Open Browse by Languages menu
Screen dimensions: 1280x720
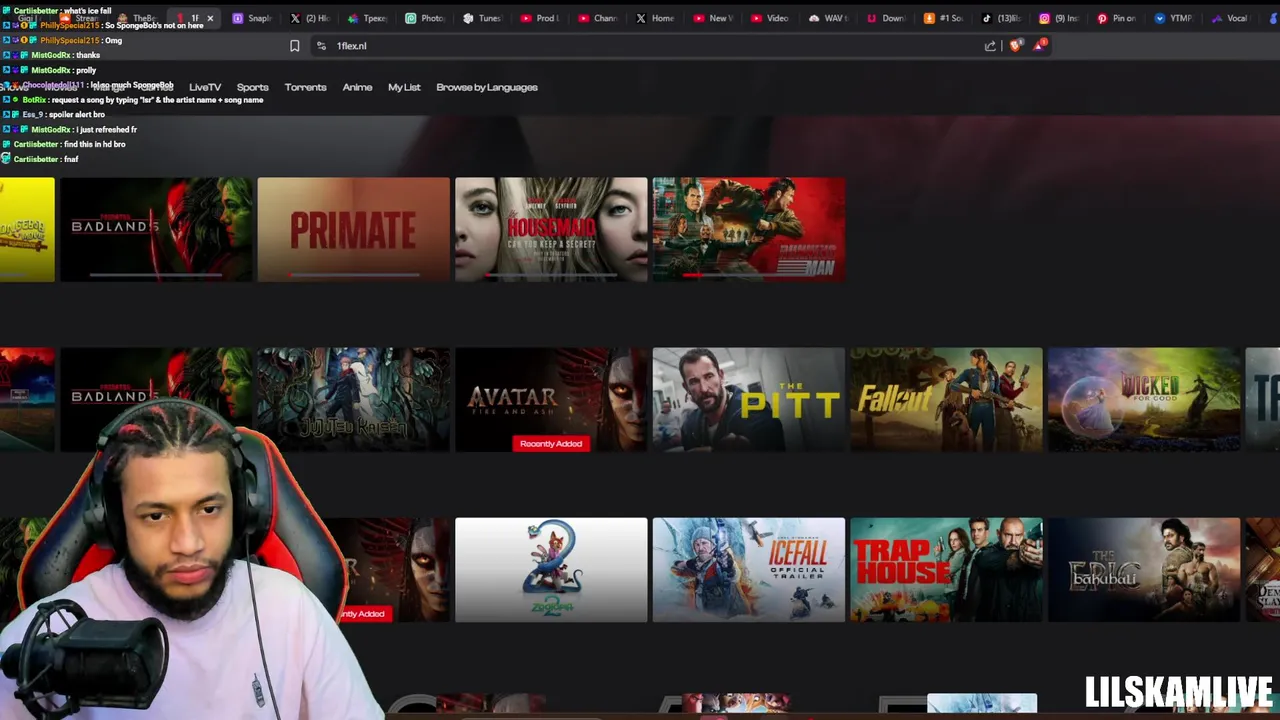487,87
